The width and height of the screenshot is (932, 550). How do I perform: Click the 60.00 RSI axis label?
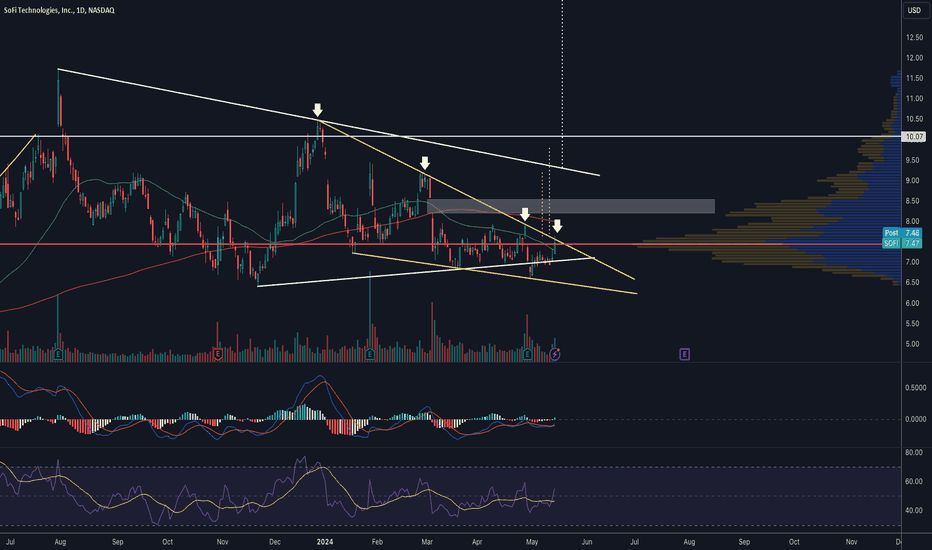pos(914,482)
